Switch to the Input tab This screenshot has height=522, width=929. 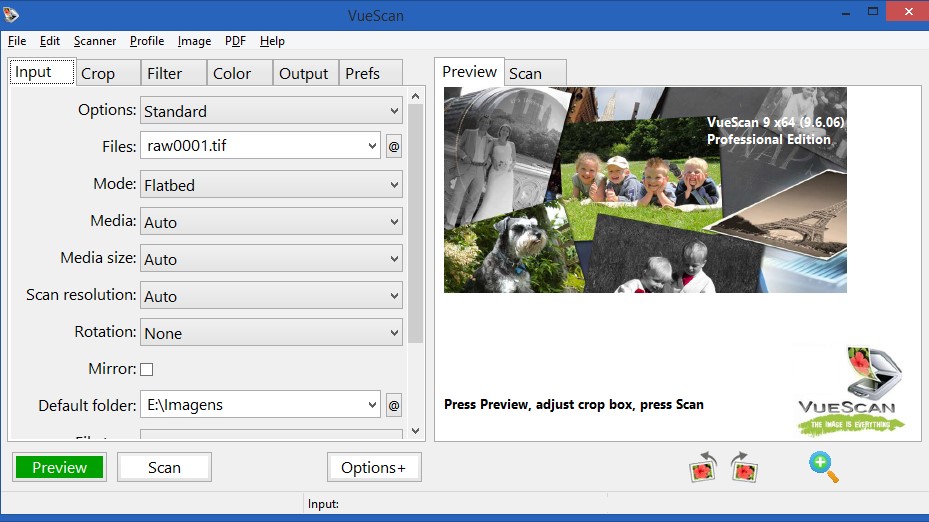click(x=41, y=72)
